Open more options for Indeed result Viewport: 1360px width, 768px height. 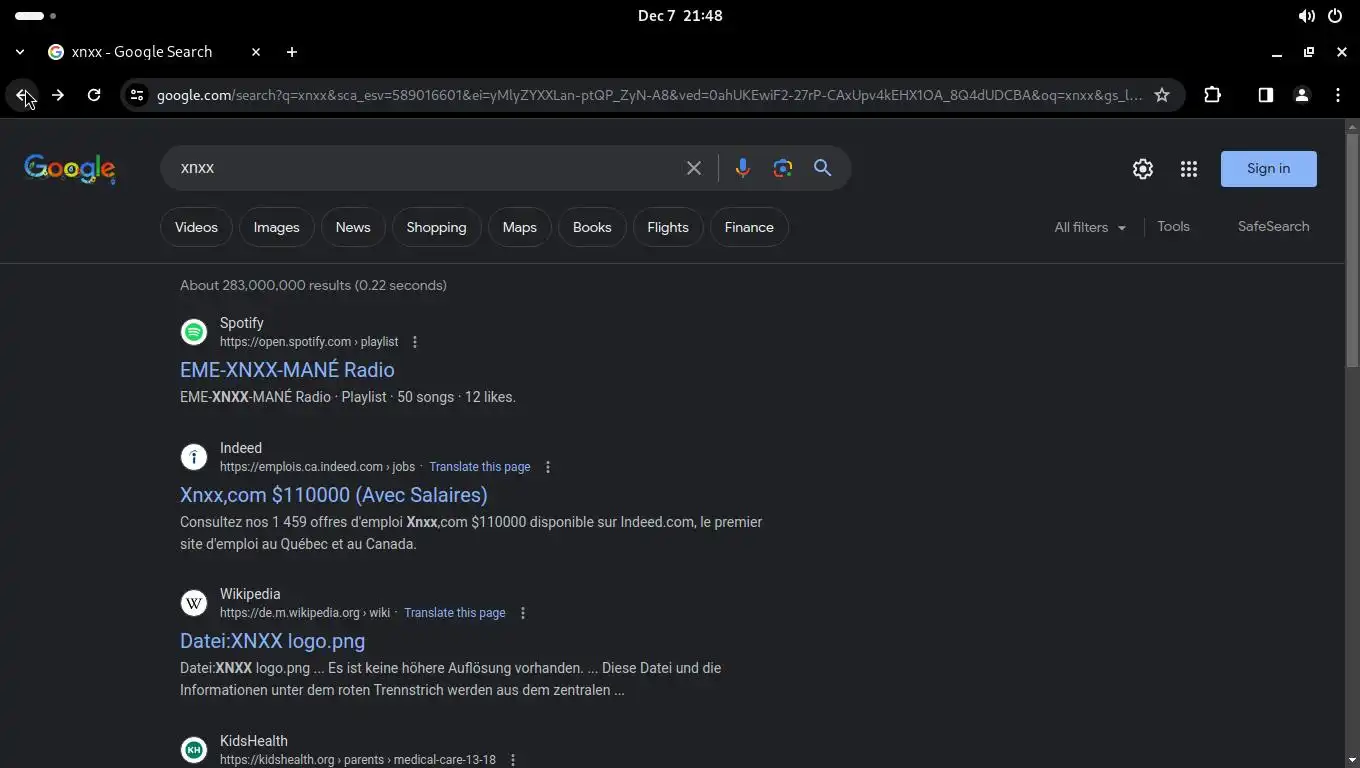pyautogui.click(x=547, y=467)
